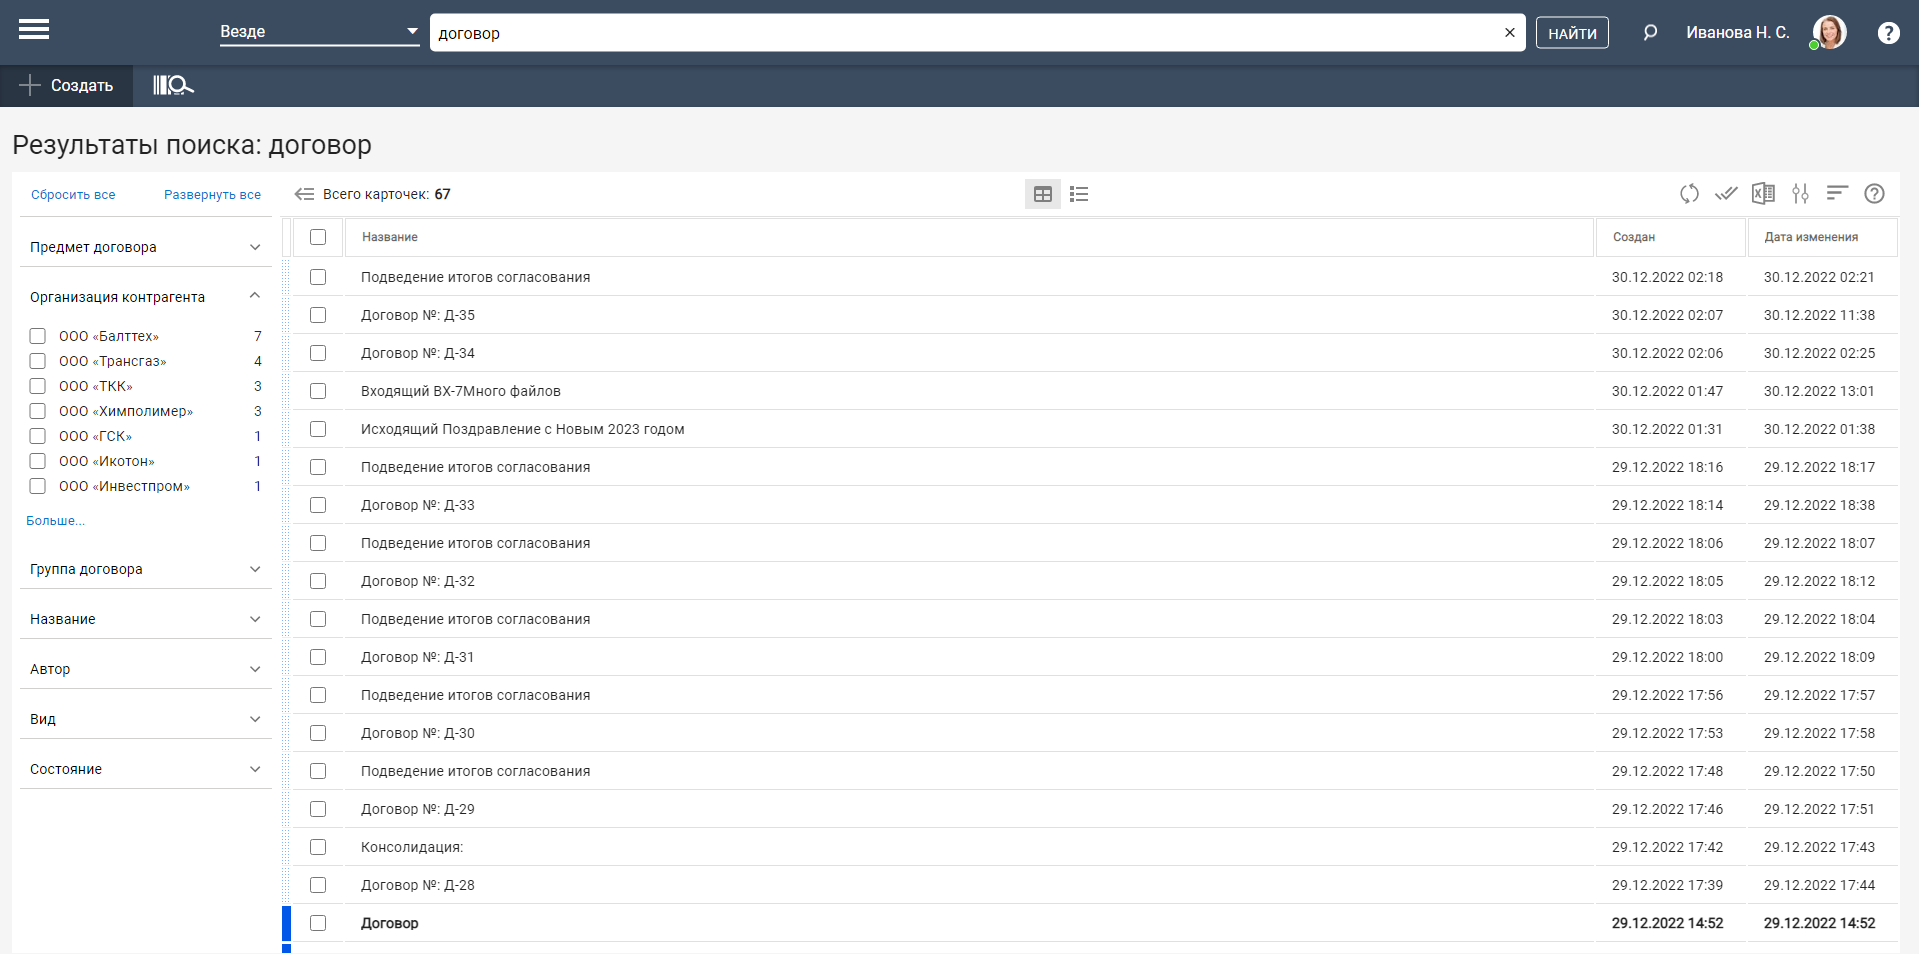Open the Везде search scope dropdown
The image size is (1919, 954).
coord(318,32)
